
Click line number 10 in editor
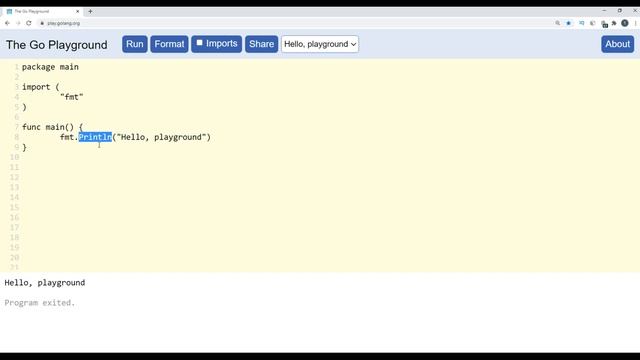click(x=15, y=157)
